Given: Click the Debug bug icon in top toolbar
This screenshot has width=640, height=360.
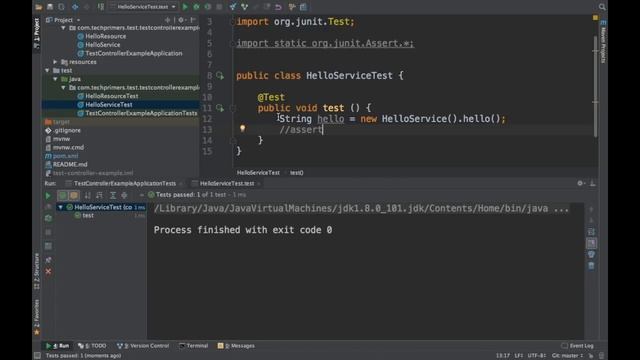Looking at the screenshot, I should [196, 7].
